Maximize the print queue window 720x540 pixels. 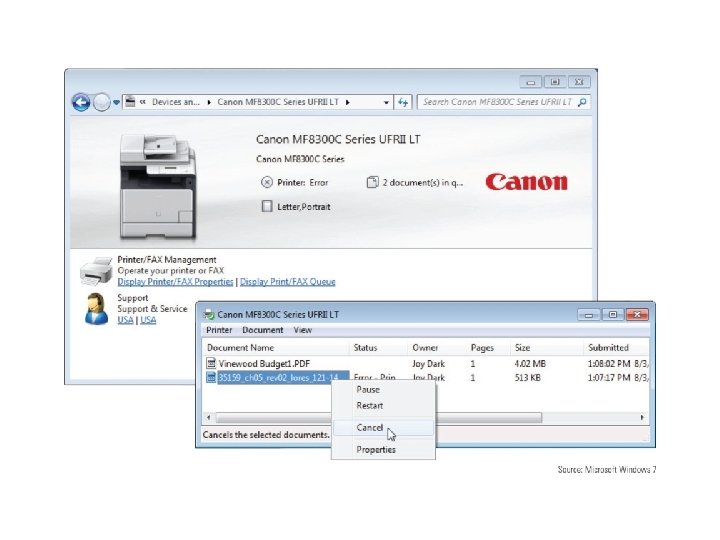613,315
